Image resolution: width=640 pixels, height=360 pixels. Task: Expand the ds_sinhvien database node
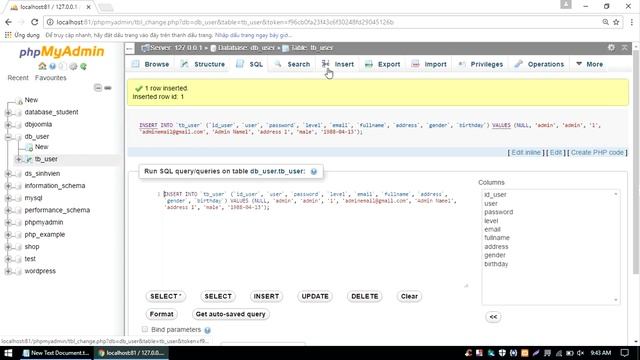click(x=8, y=173)
